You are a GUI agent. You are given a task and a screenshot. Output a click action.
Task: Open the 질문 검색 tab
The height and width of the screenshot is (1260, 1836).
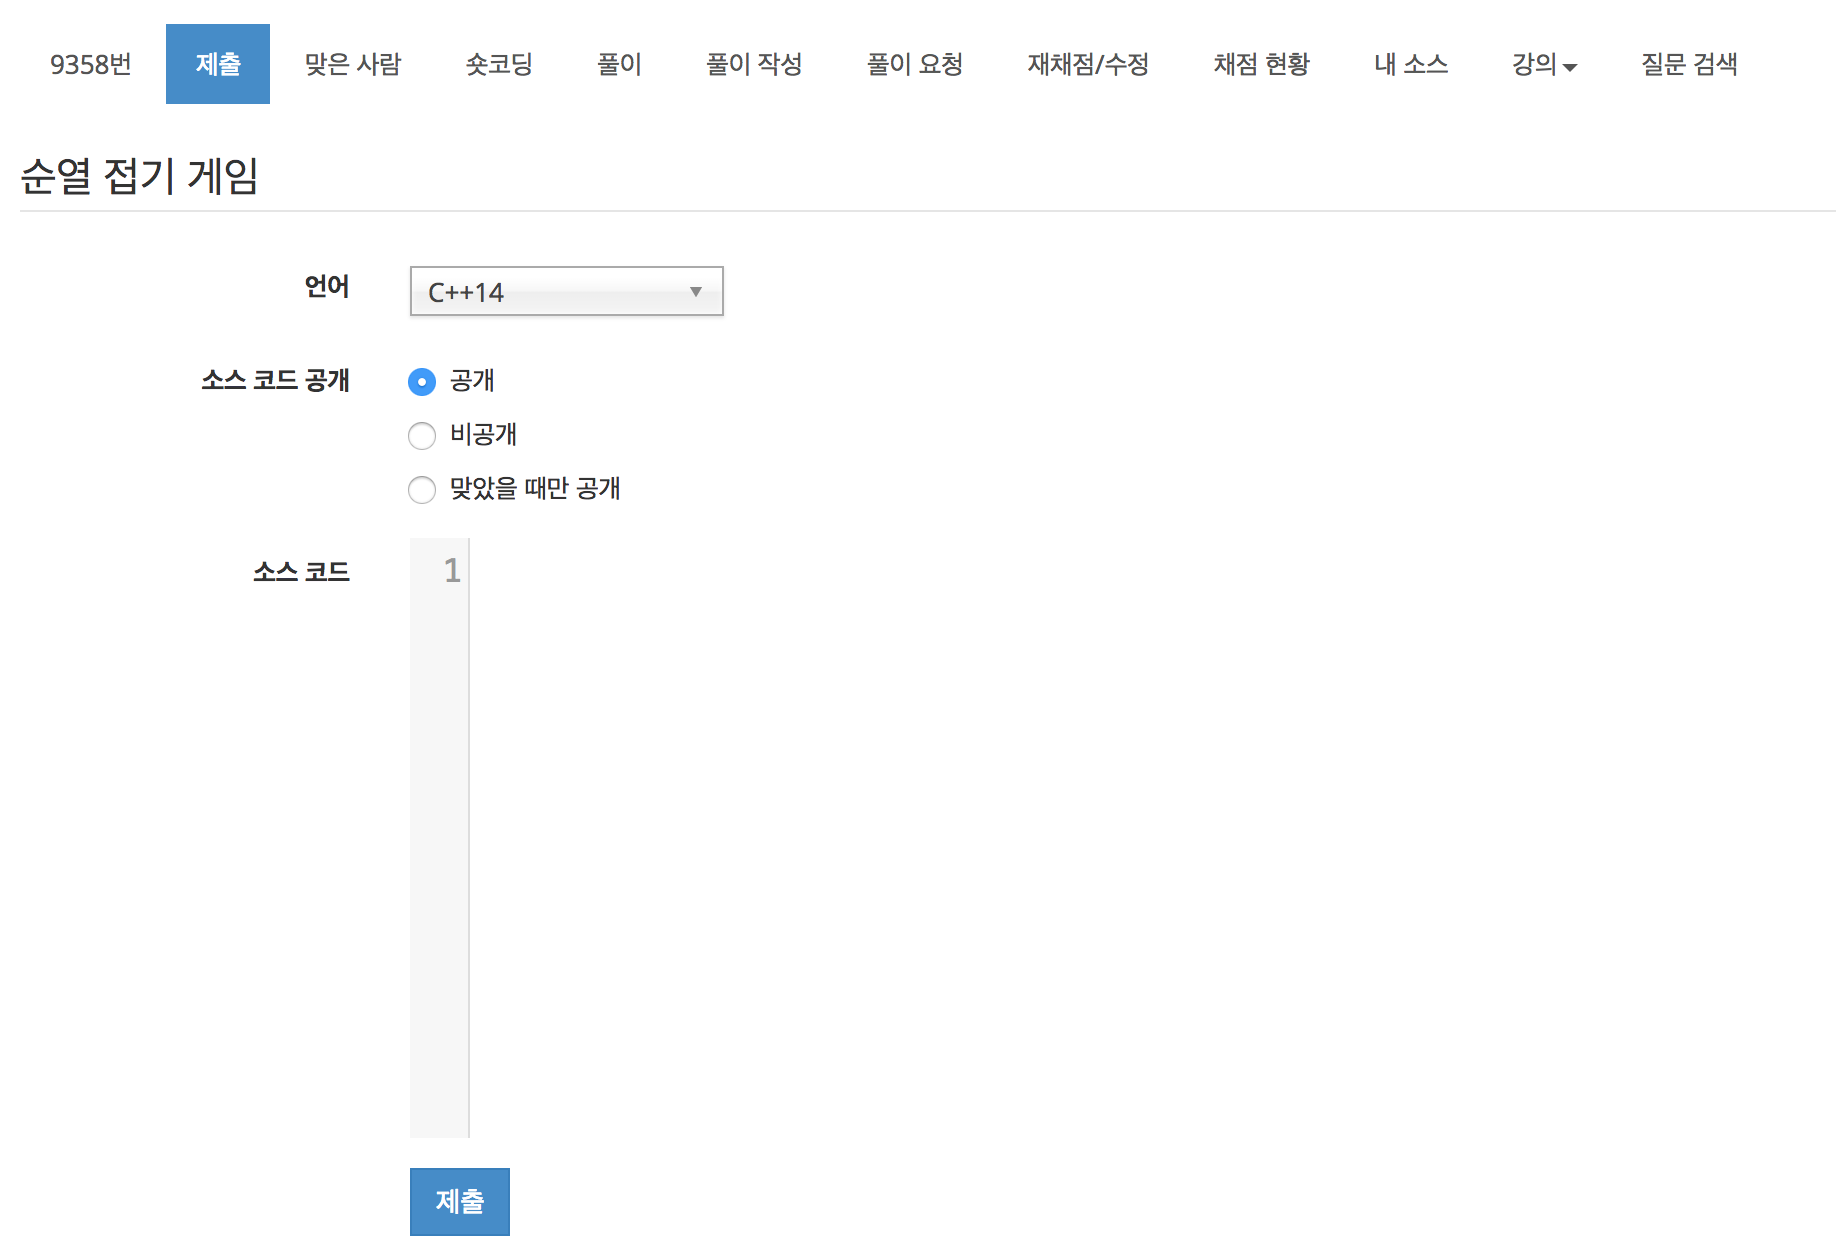click(x=1689, y=64)
